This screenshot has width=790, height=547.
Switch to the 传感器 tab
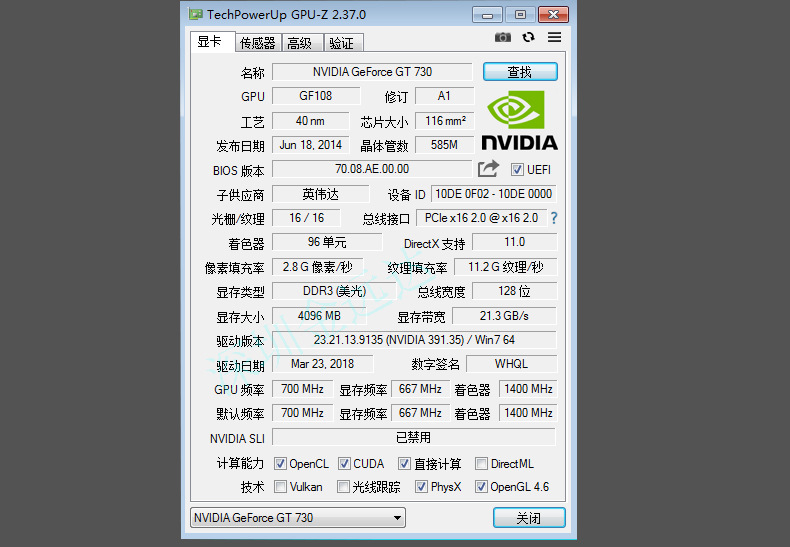[258, 43]
